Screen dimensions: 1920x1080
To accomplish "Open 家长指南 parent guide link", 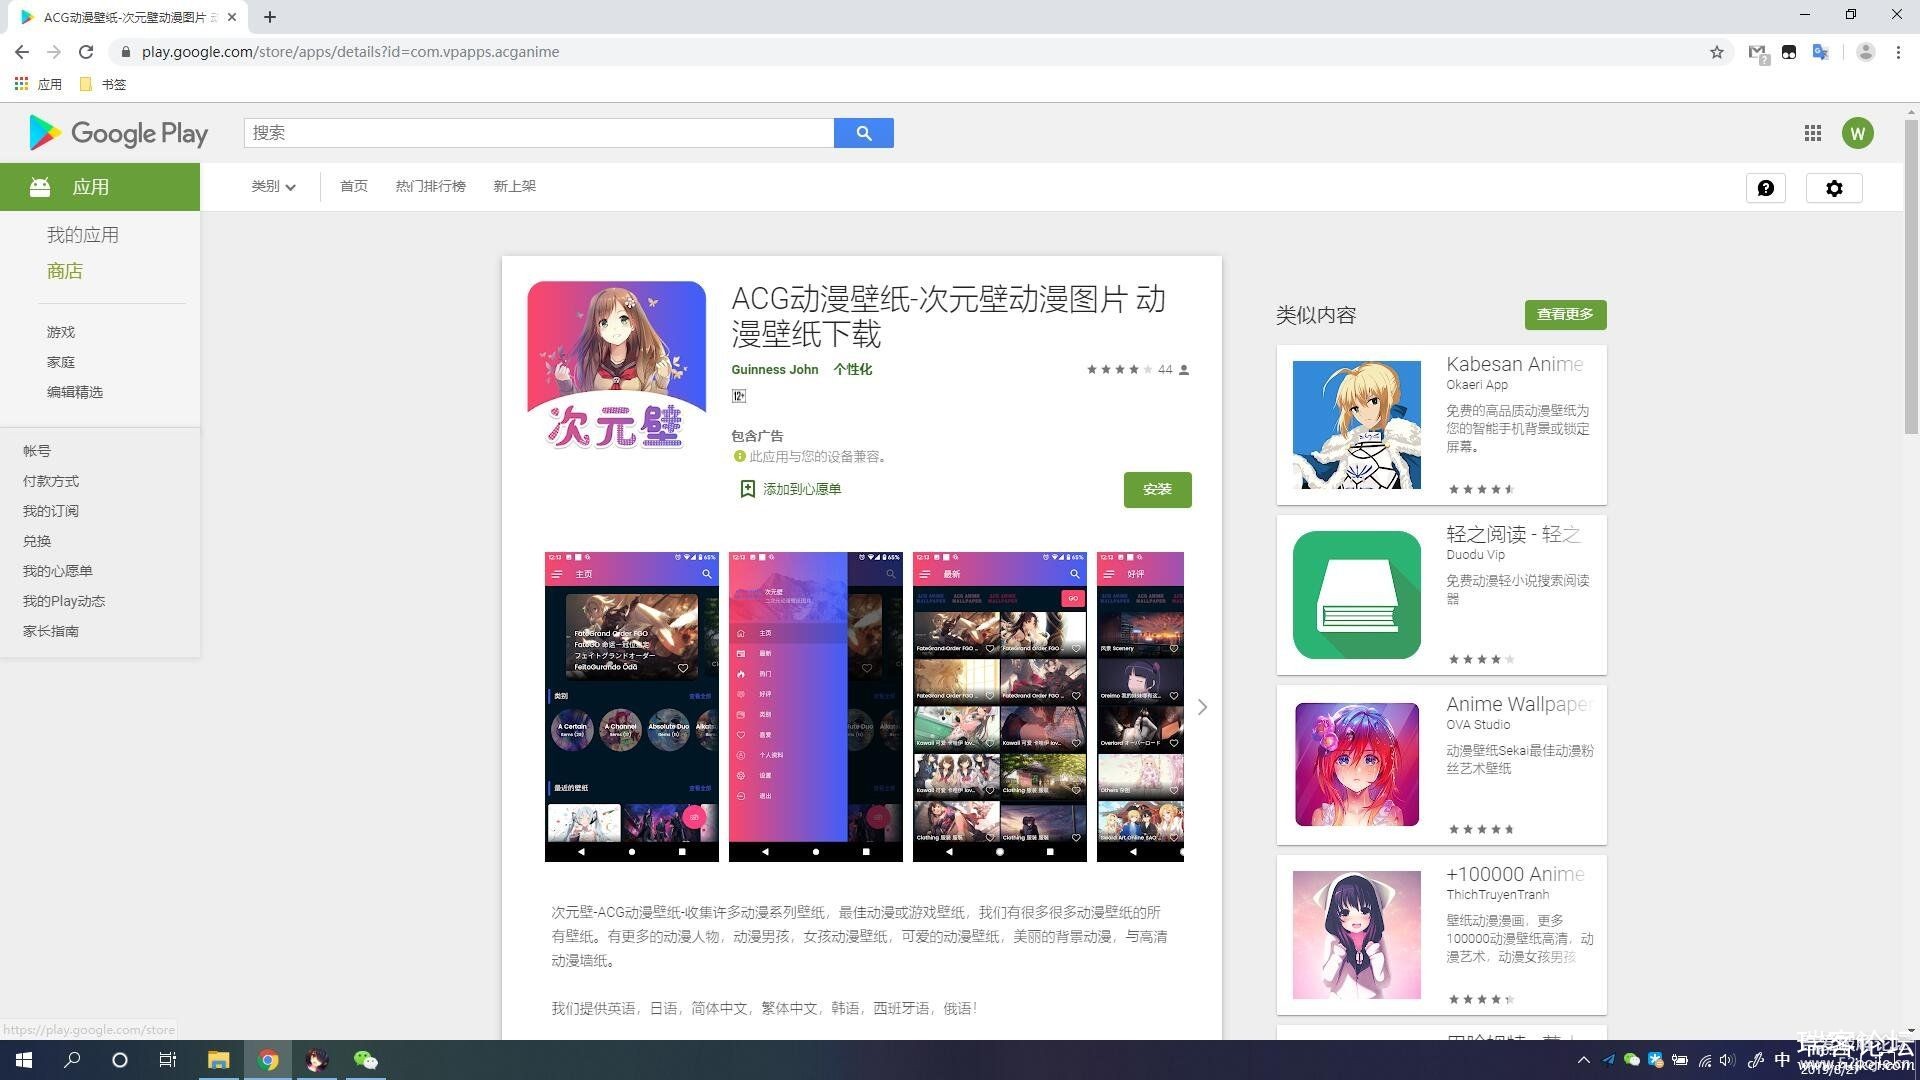I will tap(51, 631).
